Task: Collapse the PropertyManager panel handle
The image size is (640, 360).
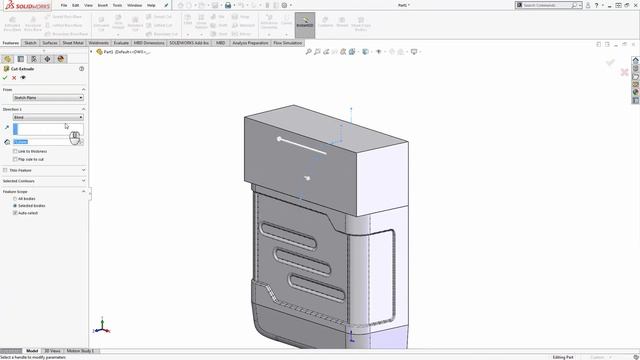Action: click(90, 194)
